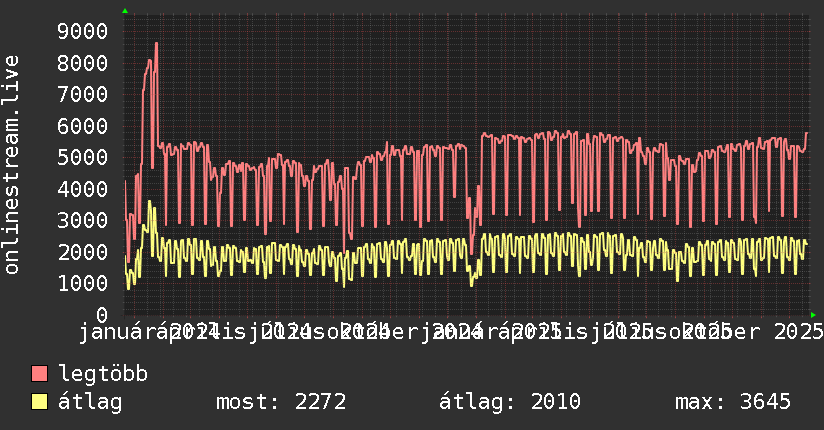Screen dimensions: 824x430
Task: Click the 2000 y-axis label
Action: (x=83, y=252)
